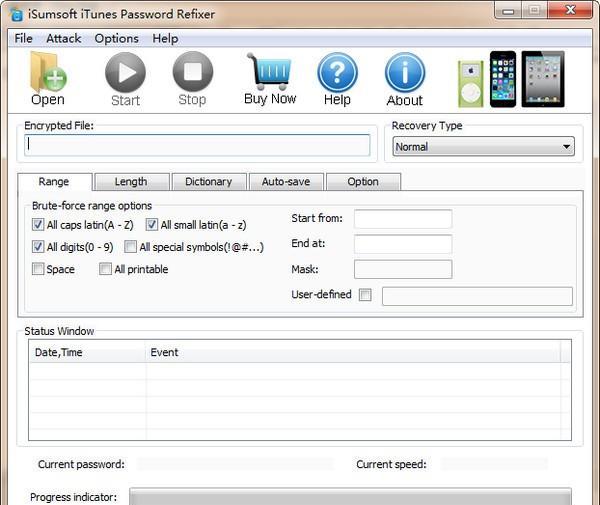Click the Event column header
Screen dimensions: 600x505
353,352
